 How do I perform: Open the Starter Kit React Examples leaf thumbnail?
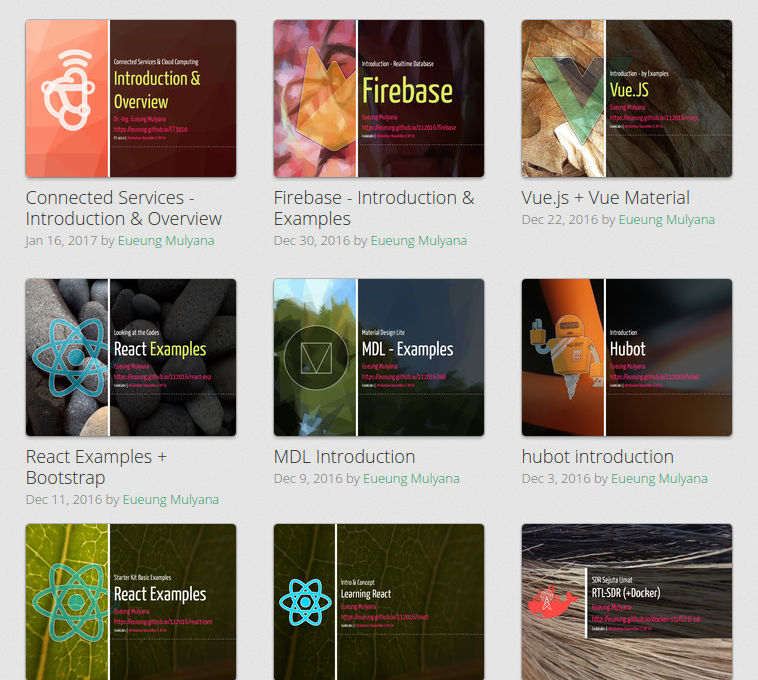[x=131, y=602]
